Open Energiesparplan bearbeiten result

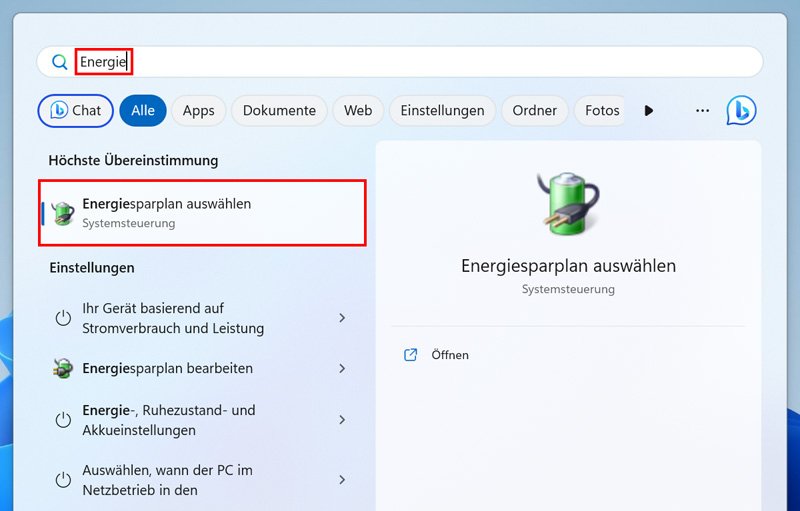pyautogui.click(x=203, y=368)
